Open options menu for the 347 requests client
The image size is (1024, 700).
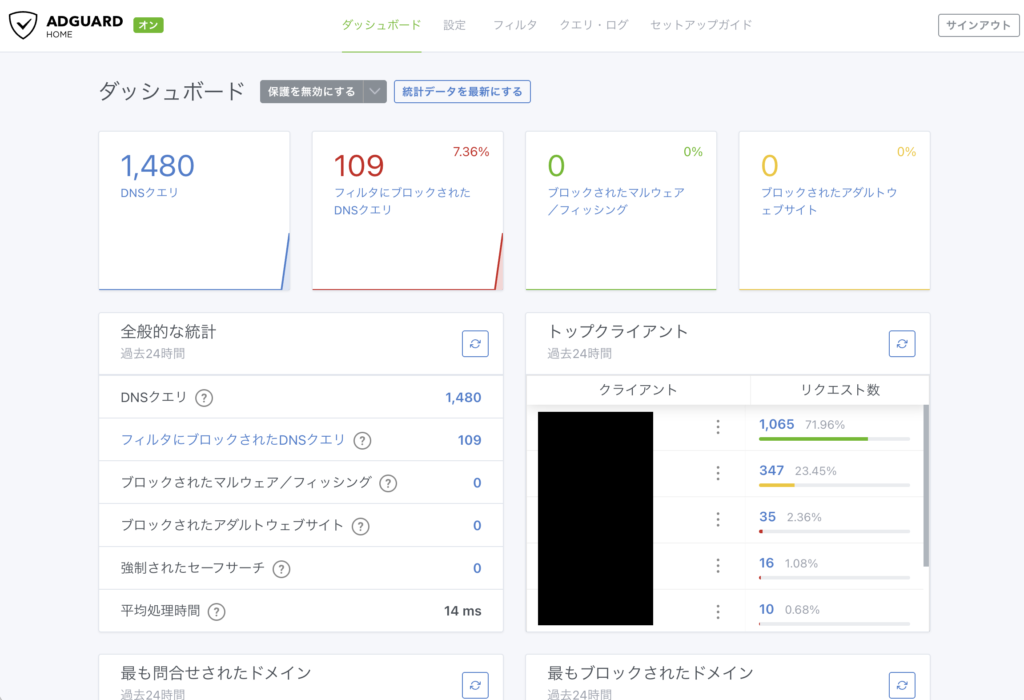point(717,473)
